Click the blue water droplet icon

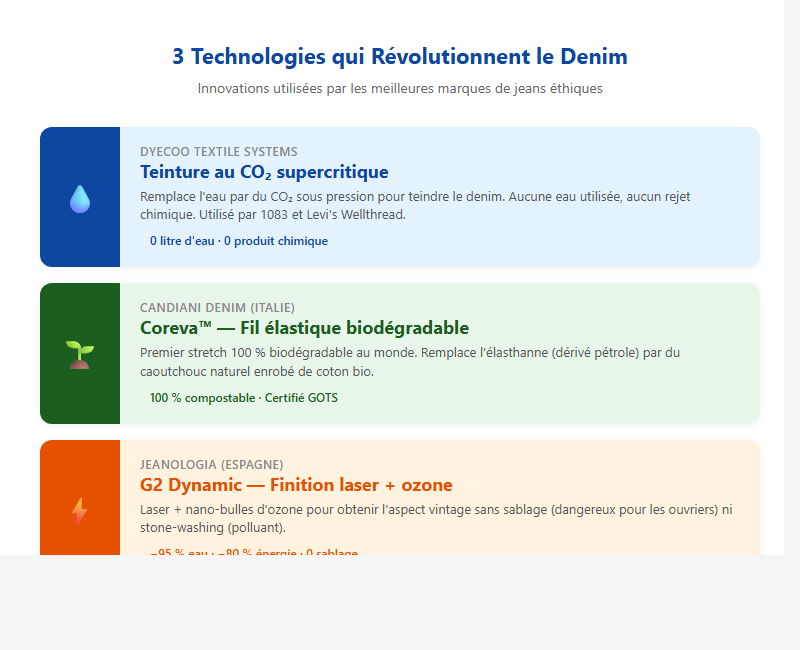click(x=80, y=198)
